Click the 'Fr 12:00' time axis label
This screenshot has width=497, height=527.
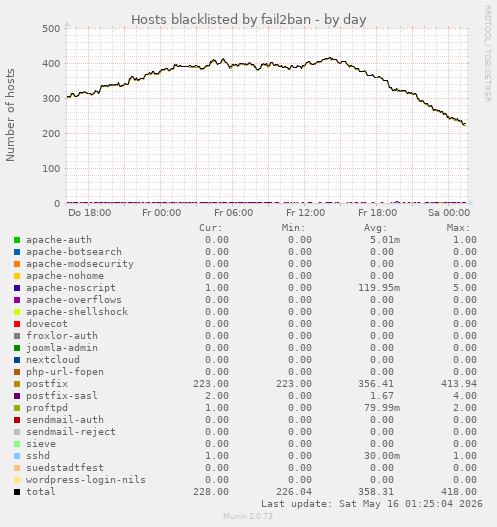[x=305, y=213]
